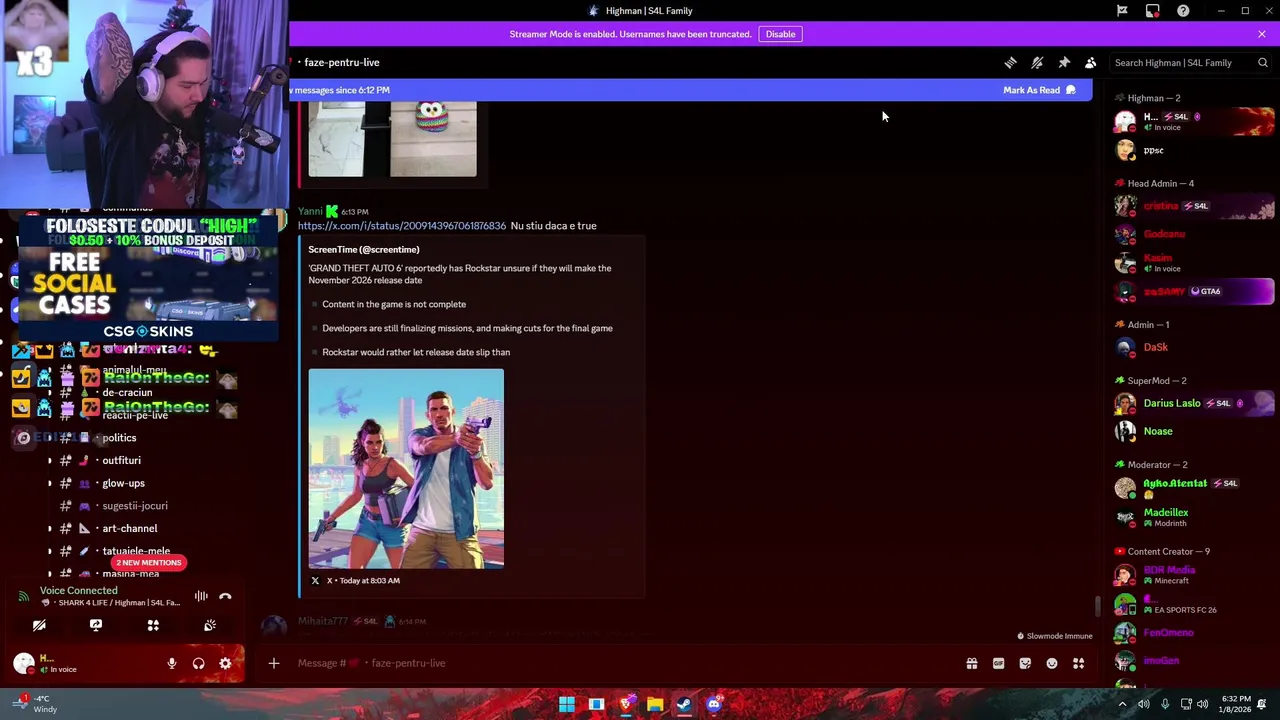1280x720 pixels.
Task: Start an activity from voice panel
Action: coord(153,625)
